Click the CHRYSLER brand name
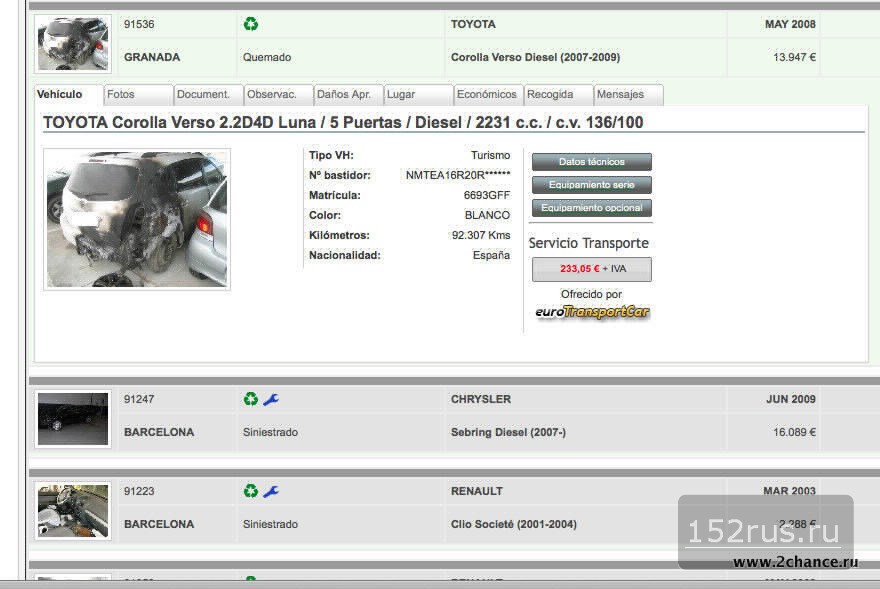Screen dimensions: 880x589 481,399
